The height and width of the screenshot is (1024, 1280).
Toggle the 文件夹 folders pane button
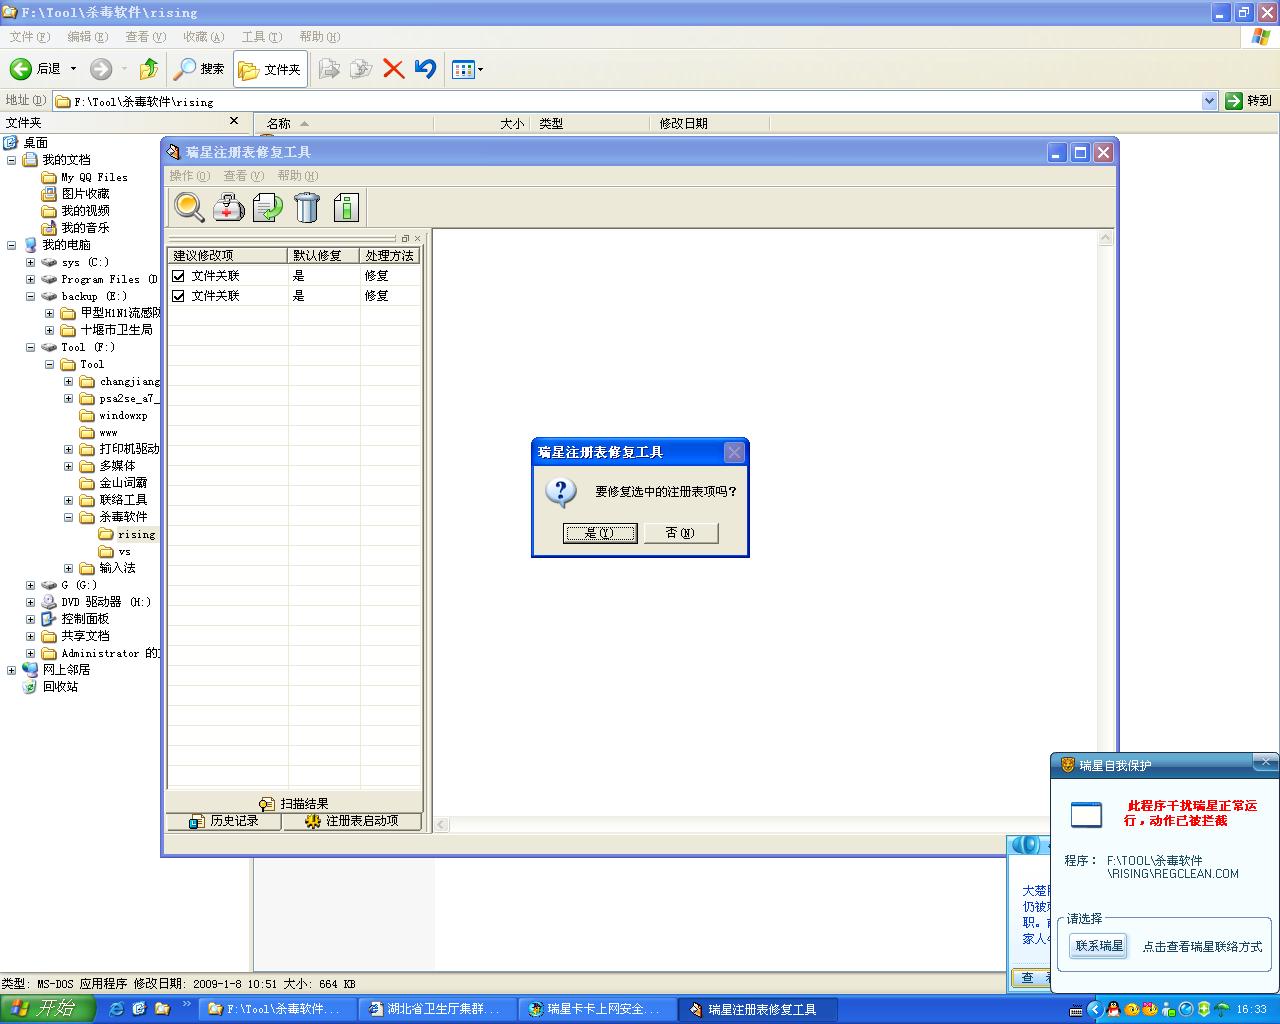tap(270, 69)
